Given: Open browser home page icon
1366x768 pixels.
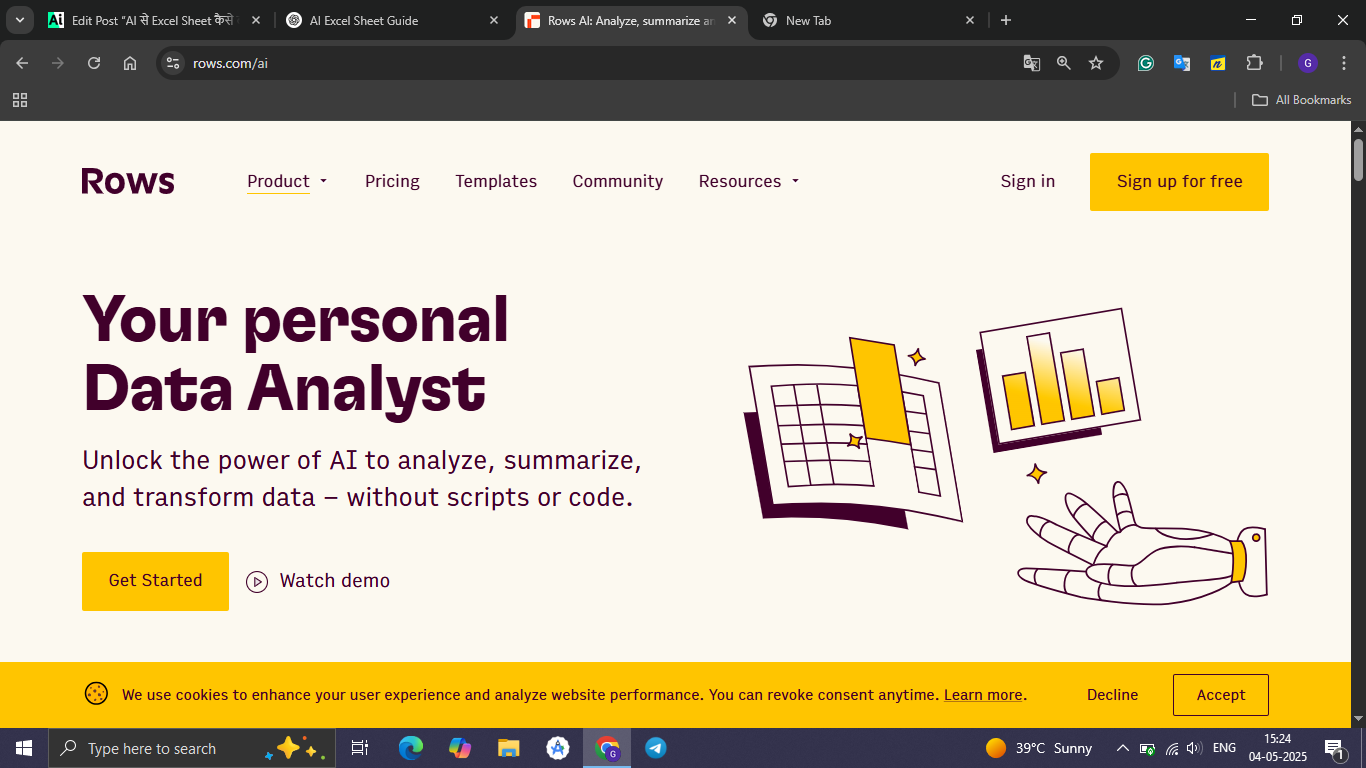Looking at the screenshot, I should (130, 63).
